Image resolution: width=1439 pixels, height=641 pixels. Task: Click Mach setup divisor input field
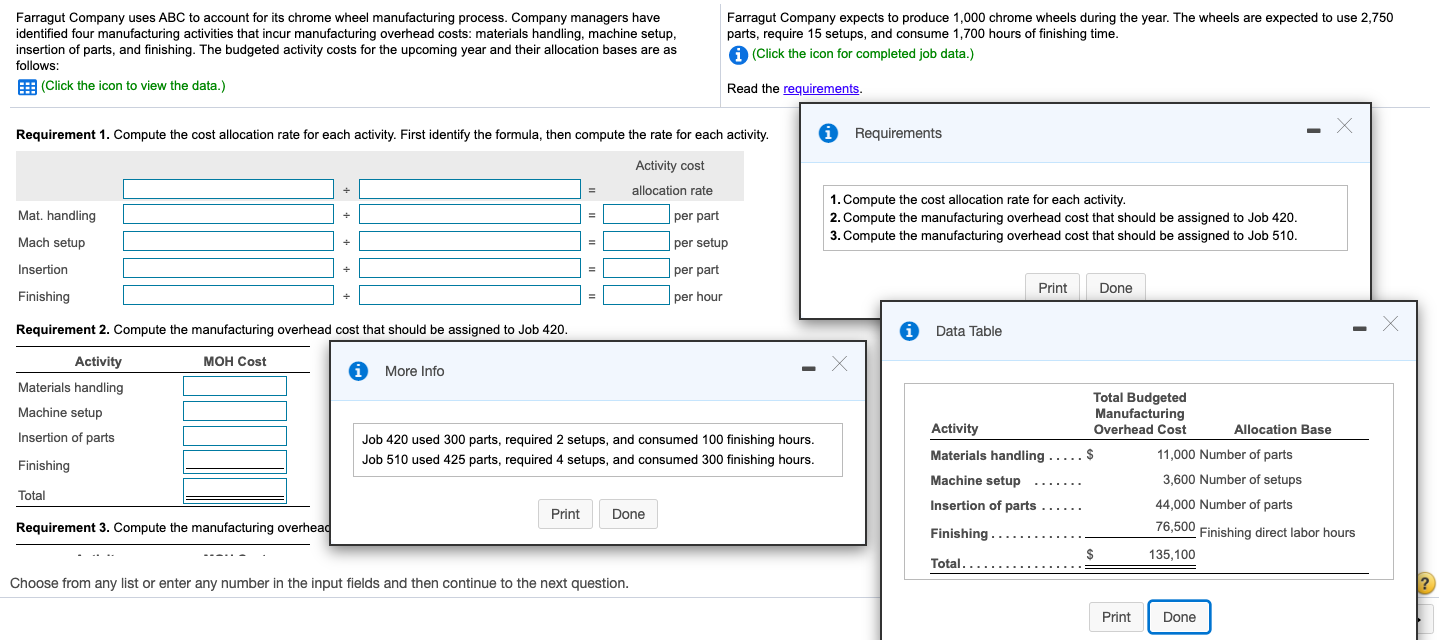(x=470, y=241)
